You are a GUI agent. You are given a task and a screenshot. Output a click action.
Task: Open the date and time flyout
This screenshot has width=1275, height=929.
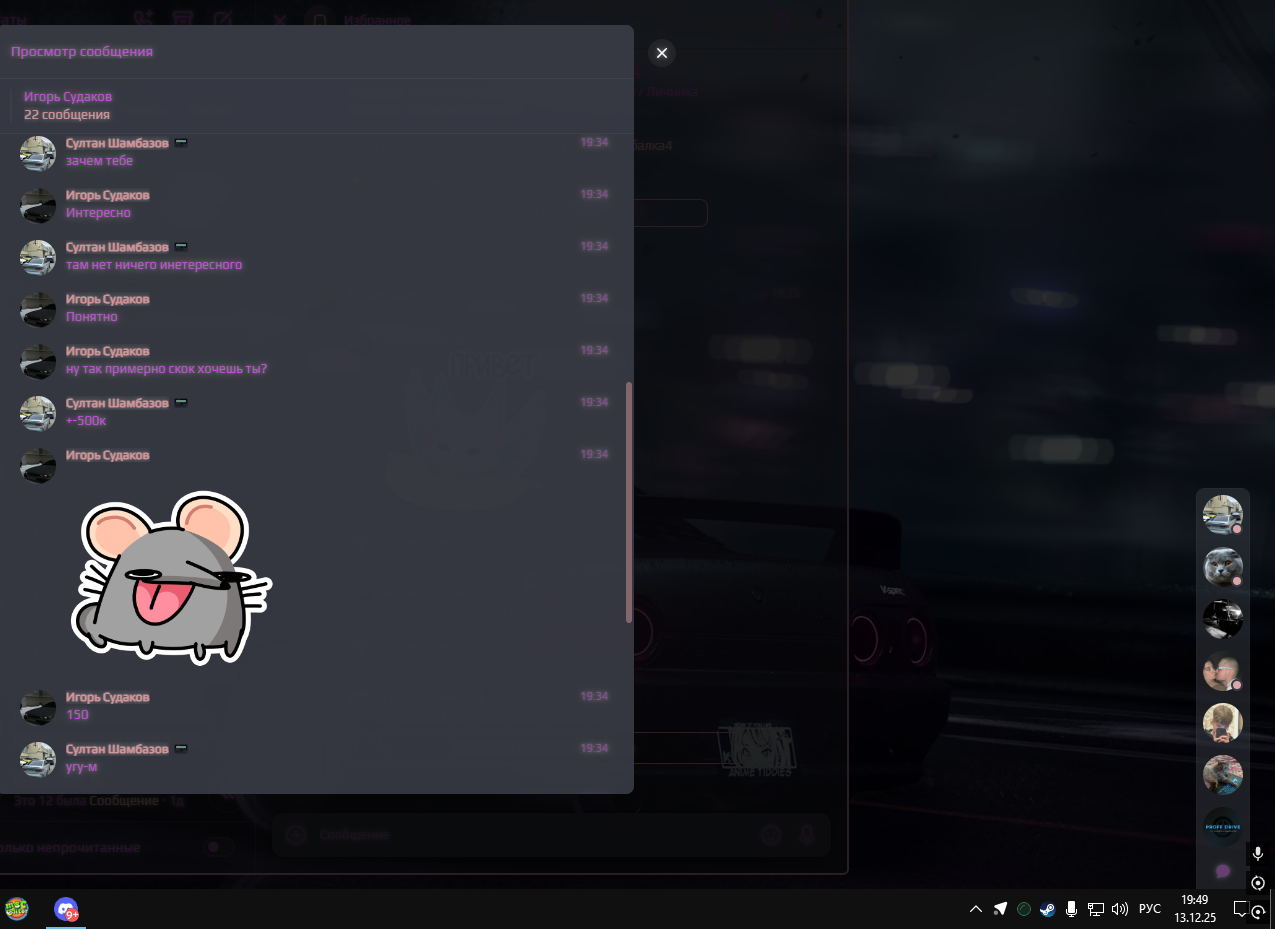[1194, 908]
